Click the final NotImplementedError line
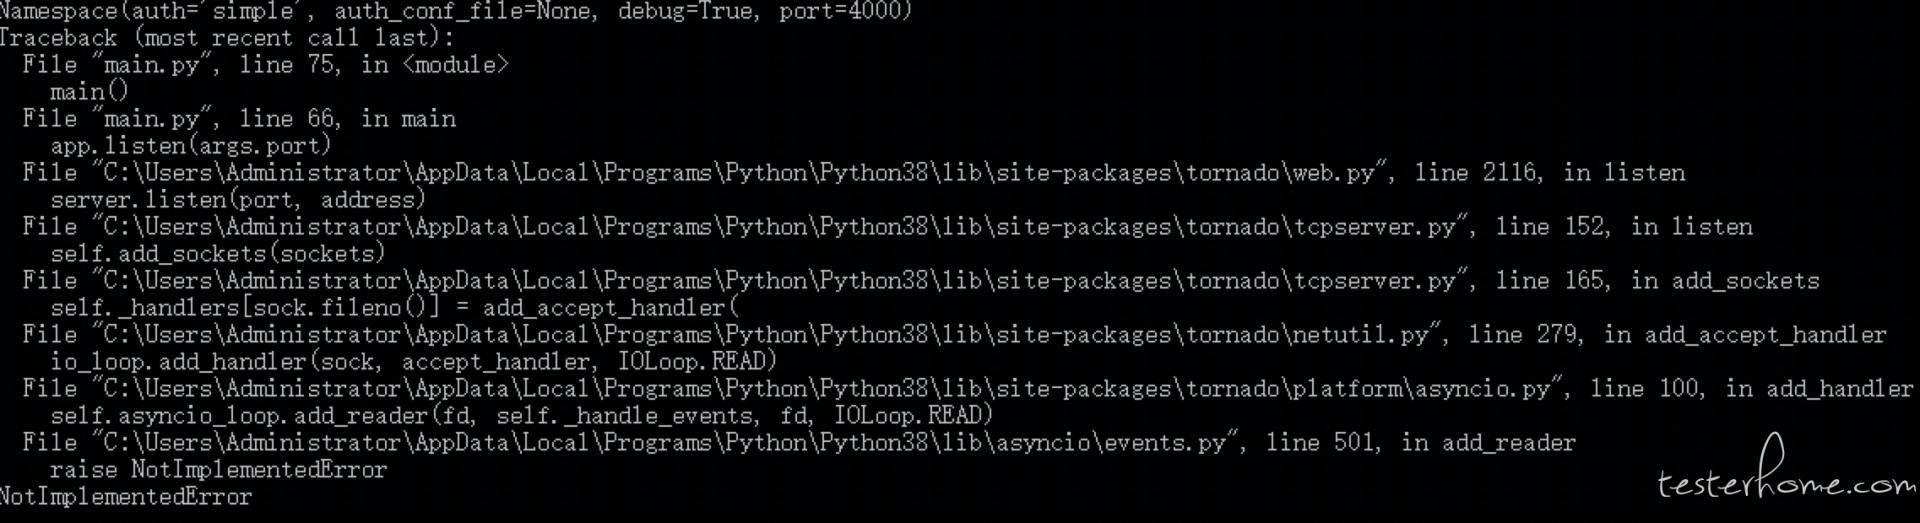 point(126,497)
